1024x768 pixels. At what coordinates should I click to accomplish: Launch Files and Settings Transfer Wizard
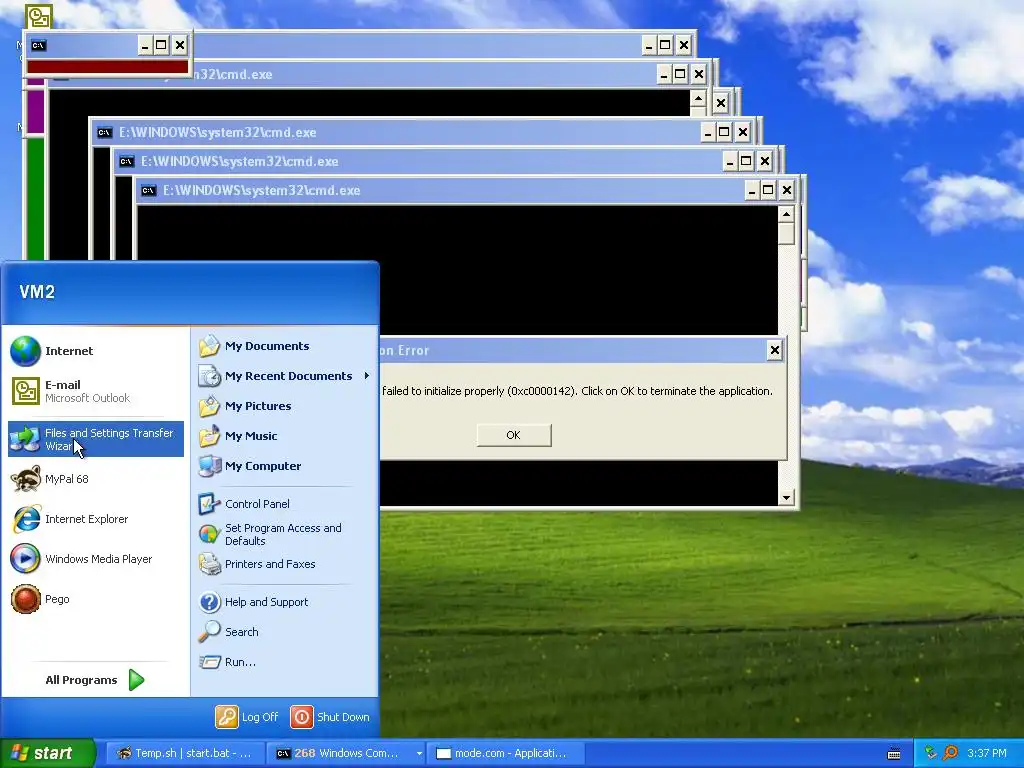click(95, 439)
